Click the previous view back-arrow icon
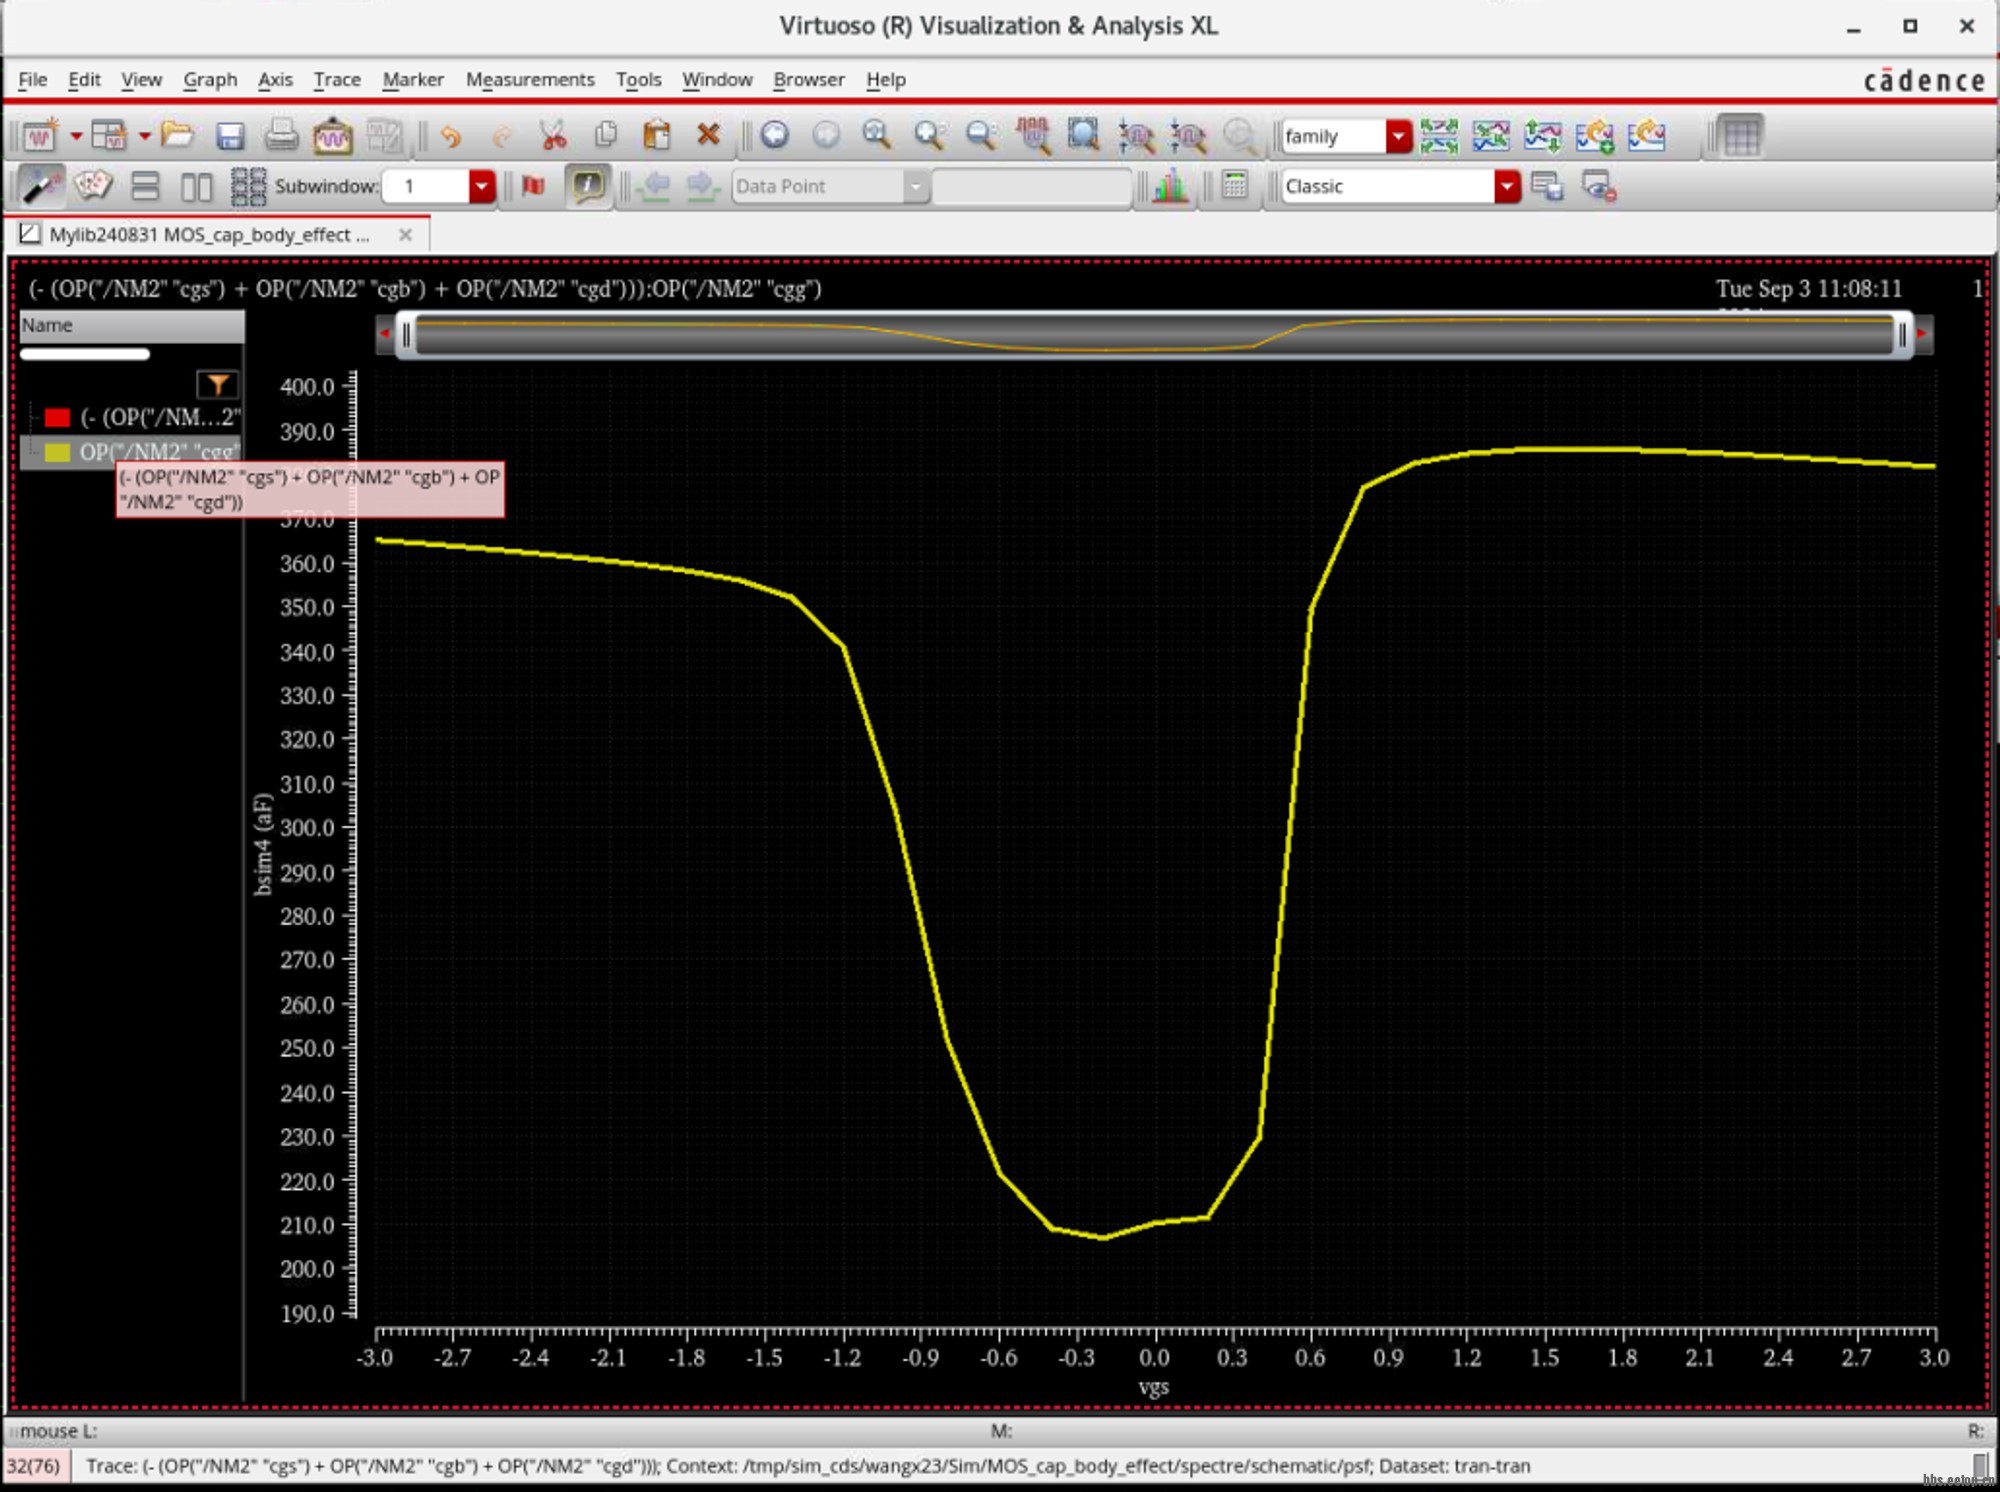 point(774,135)
